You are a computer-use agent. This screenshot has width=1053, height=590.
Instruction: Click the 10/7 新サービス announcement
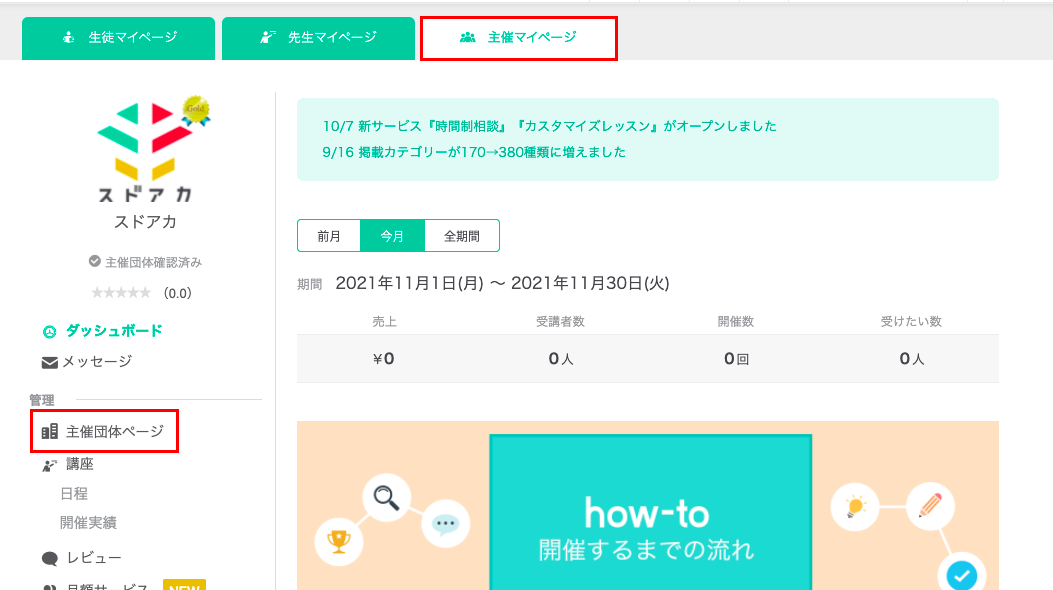click(x=549, y=126)
